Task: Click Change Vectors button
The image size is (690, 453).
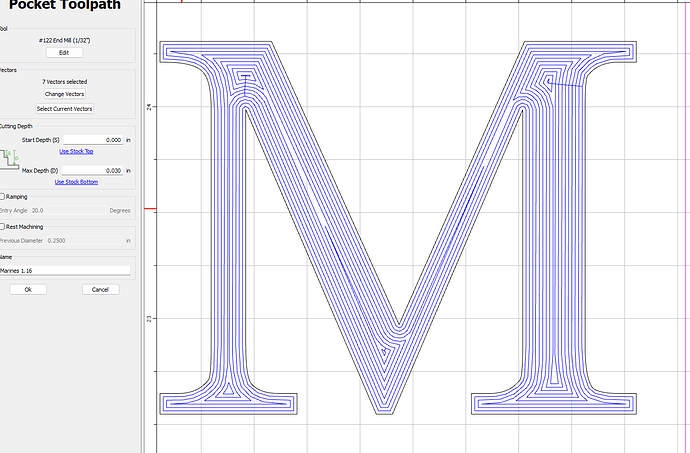Action: click(x=64, y=94)
